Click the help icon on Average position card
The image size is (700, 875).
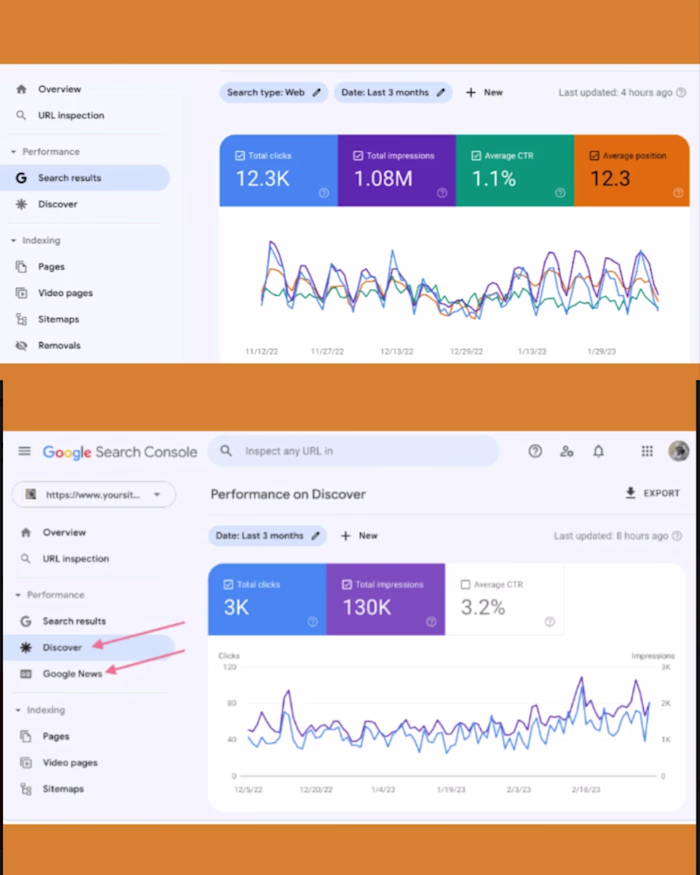pyautogui.click(x=678, y=193)
